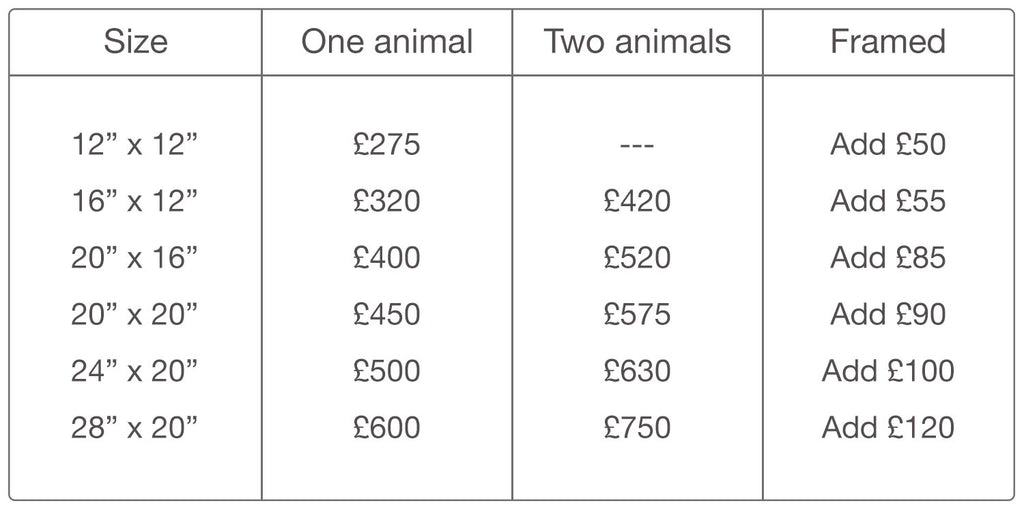Click the Add £85 framed option

coord(888,259)
